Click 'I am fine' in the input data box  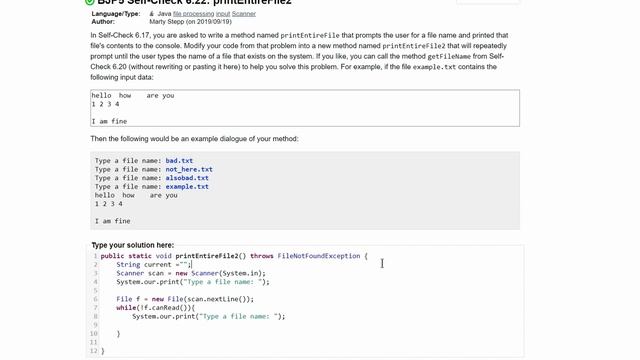pos(109,121)
